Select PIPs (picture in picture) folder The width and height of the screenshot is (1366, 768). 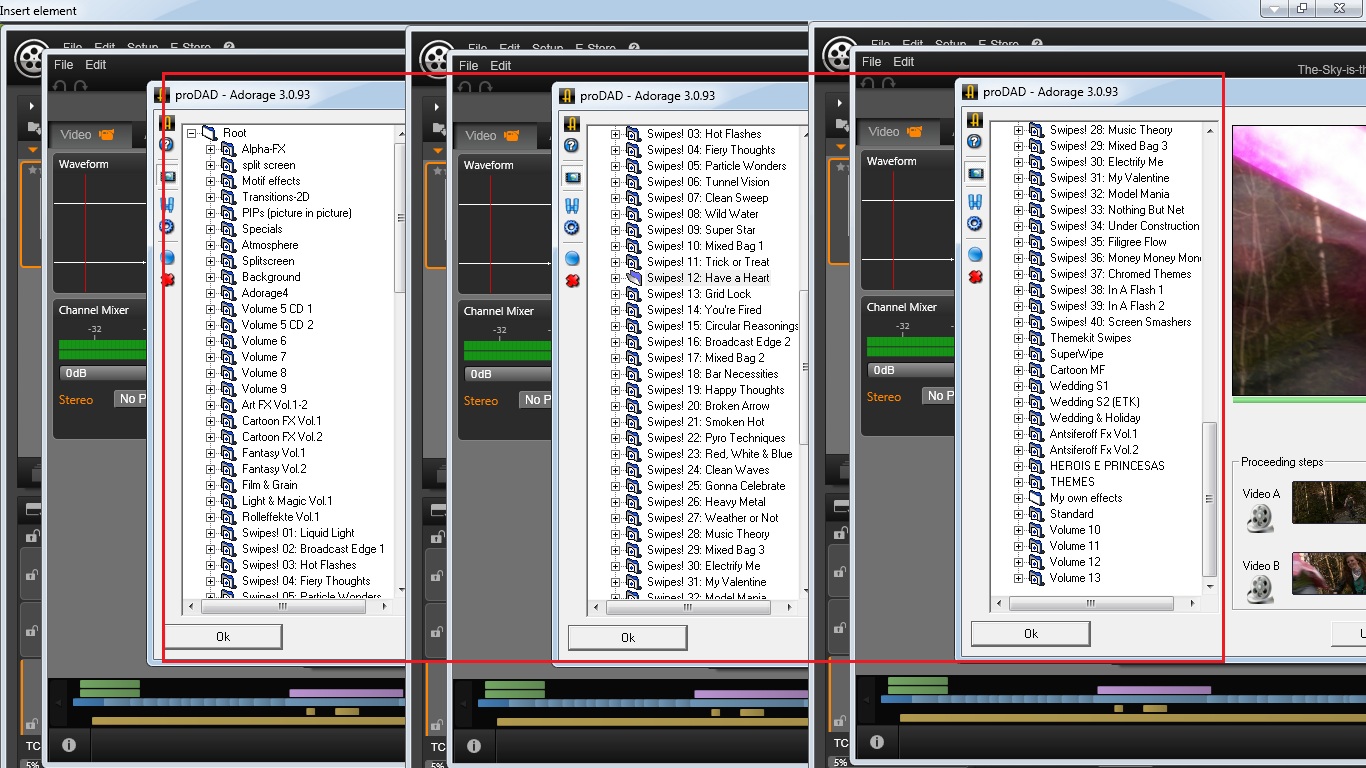tap(297, 213)
